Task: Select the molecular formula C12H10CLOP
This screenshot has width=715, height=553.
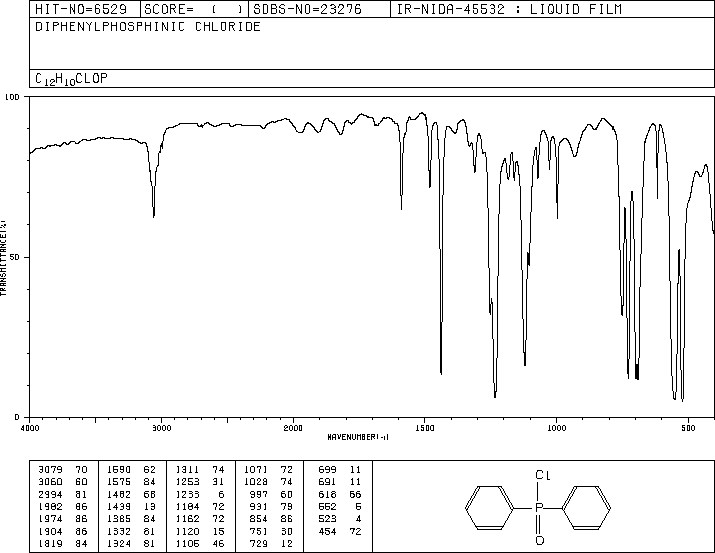Action: click(x=71, y=79)
